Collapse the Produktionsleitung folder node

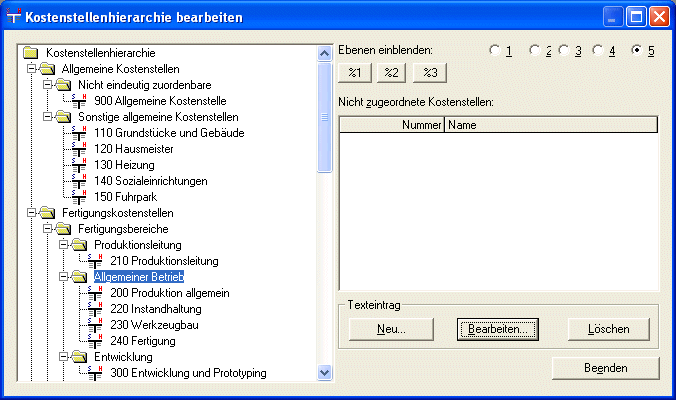[x=63, y=245]
